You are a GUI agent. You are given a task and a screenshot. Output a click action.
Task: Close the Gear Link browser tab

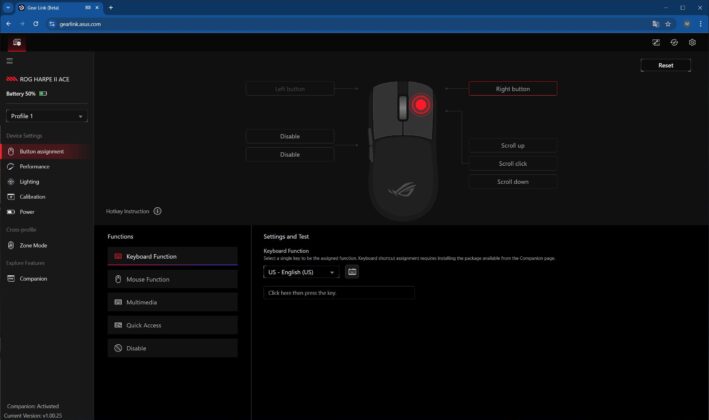tap(97, 8)
